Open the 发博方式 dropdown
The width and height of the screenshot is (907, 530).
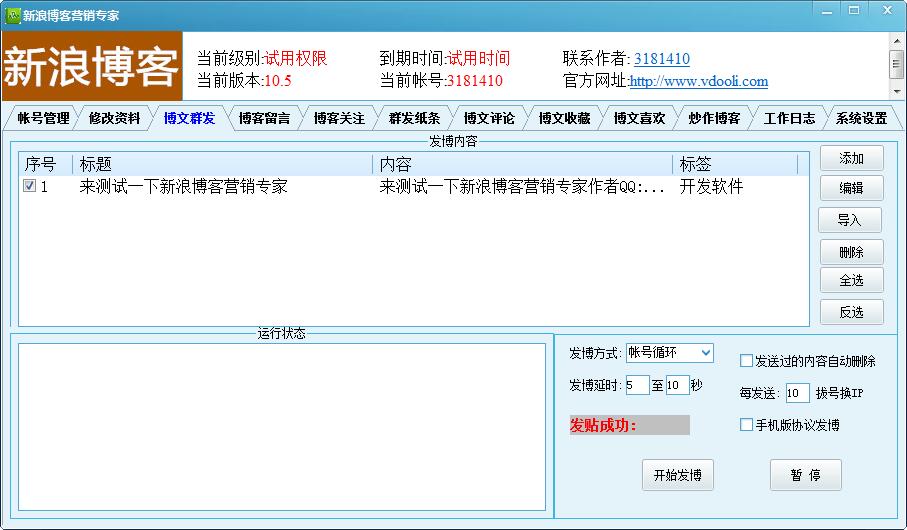(x=670, y=352)
